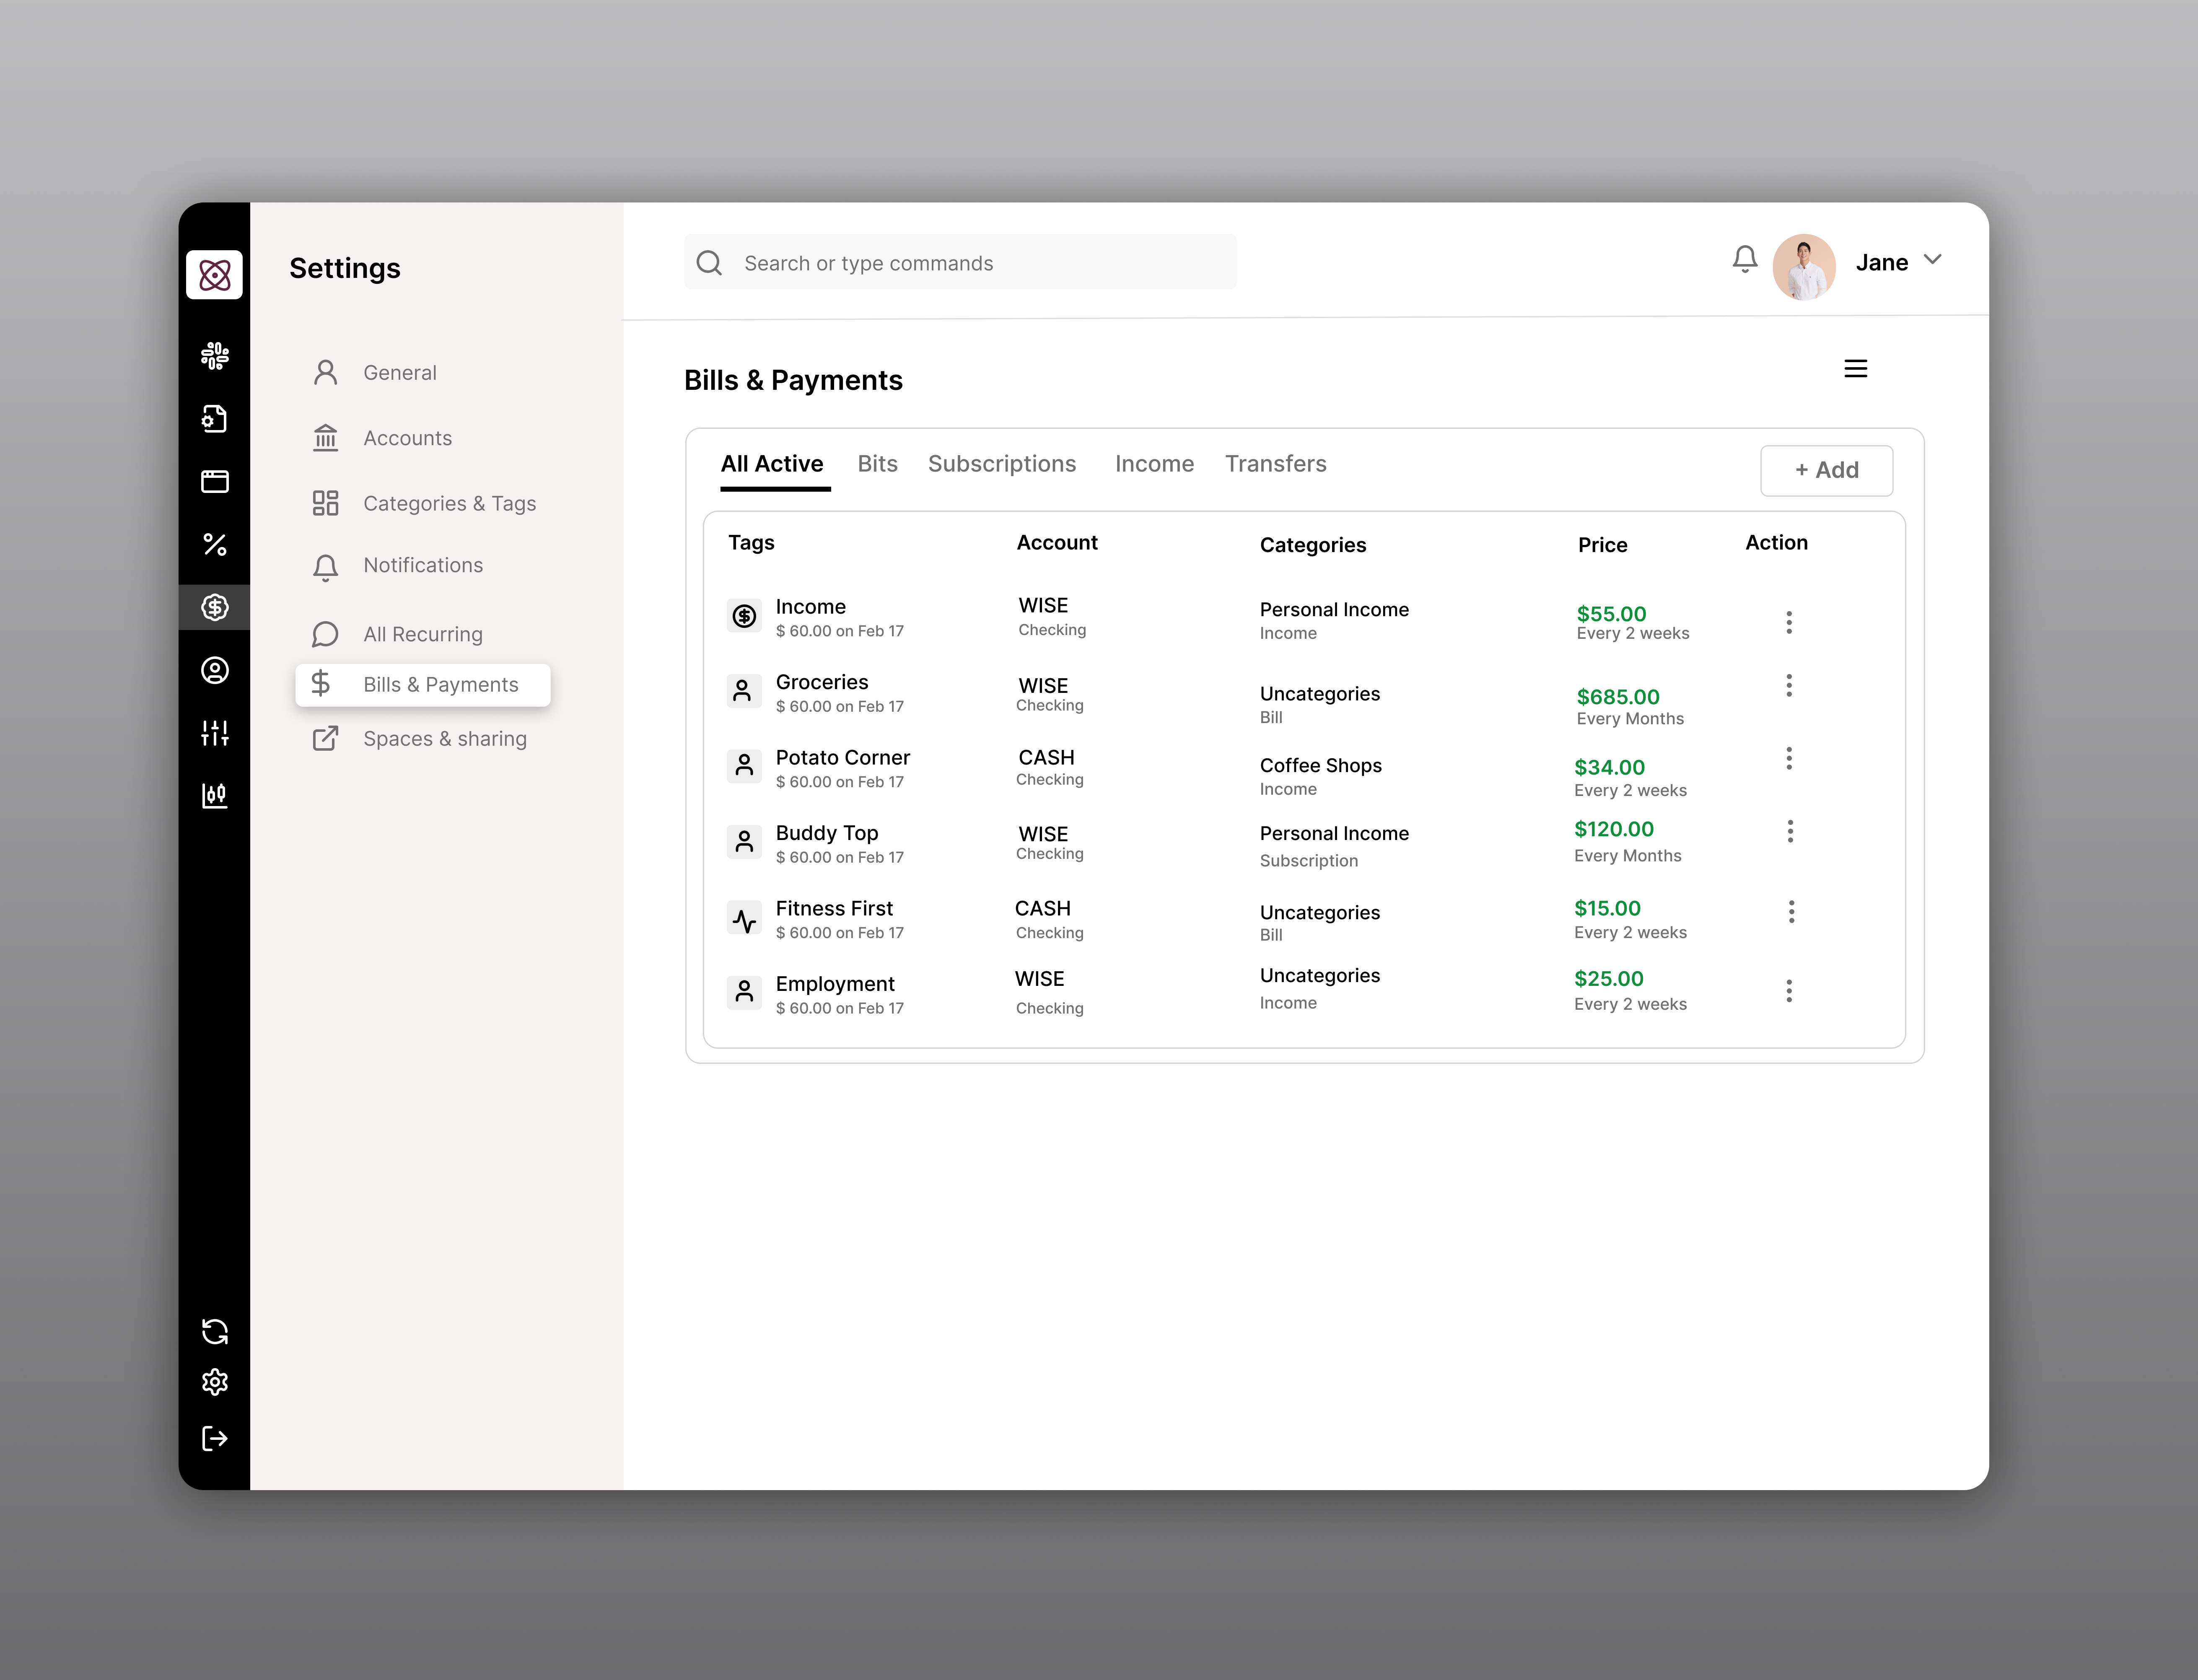Click the search commands field
The height and width of the screenshot is (1680, 2198).
click(x=960, y=262)
